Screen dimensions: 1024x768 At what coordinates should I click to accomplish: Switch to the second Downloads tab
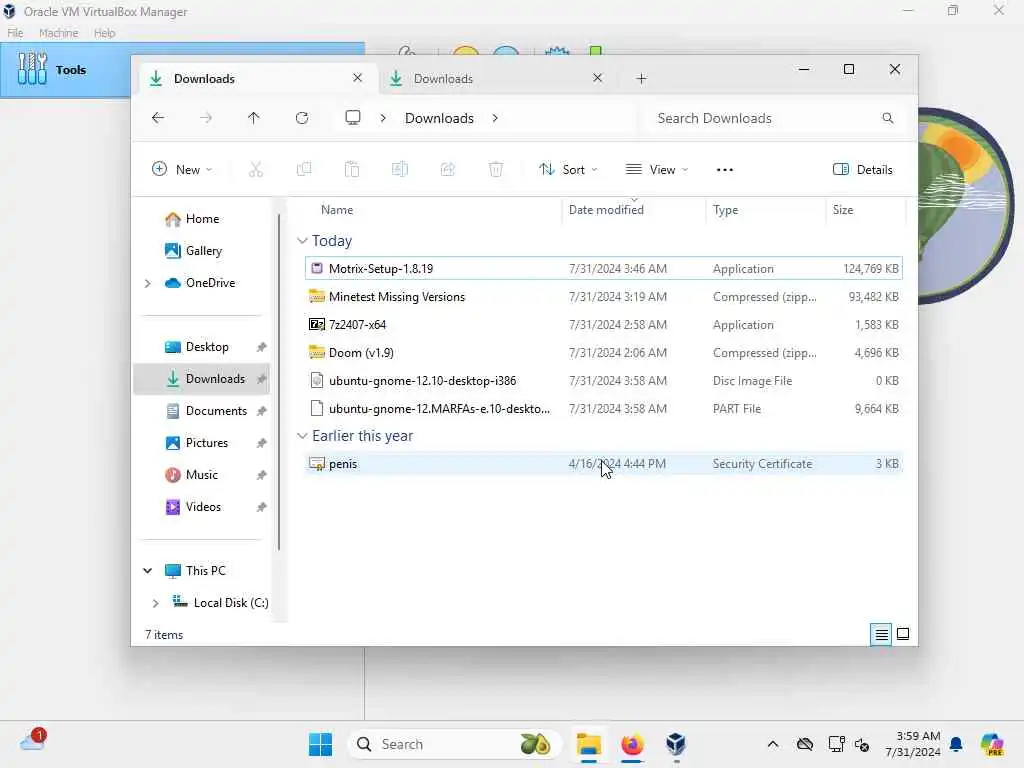click(496, 78)
